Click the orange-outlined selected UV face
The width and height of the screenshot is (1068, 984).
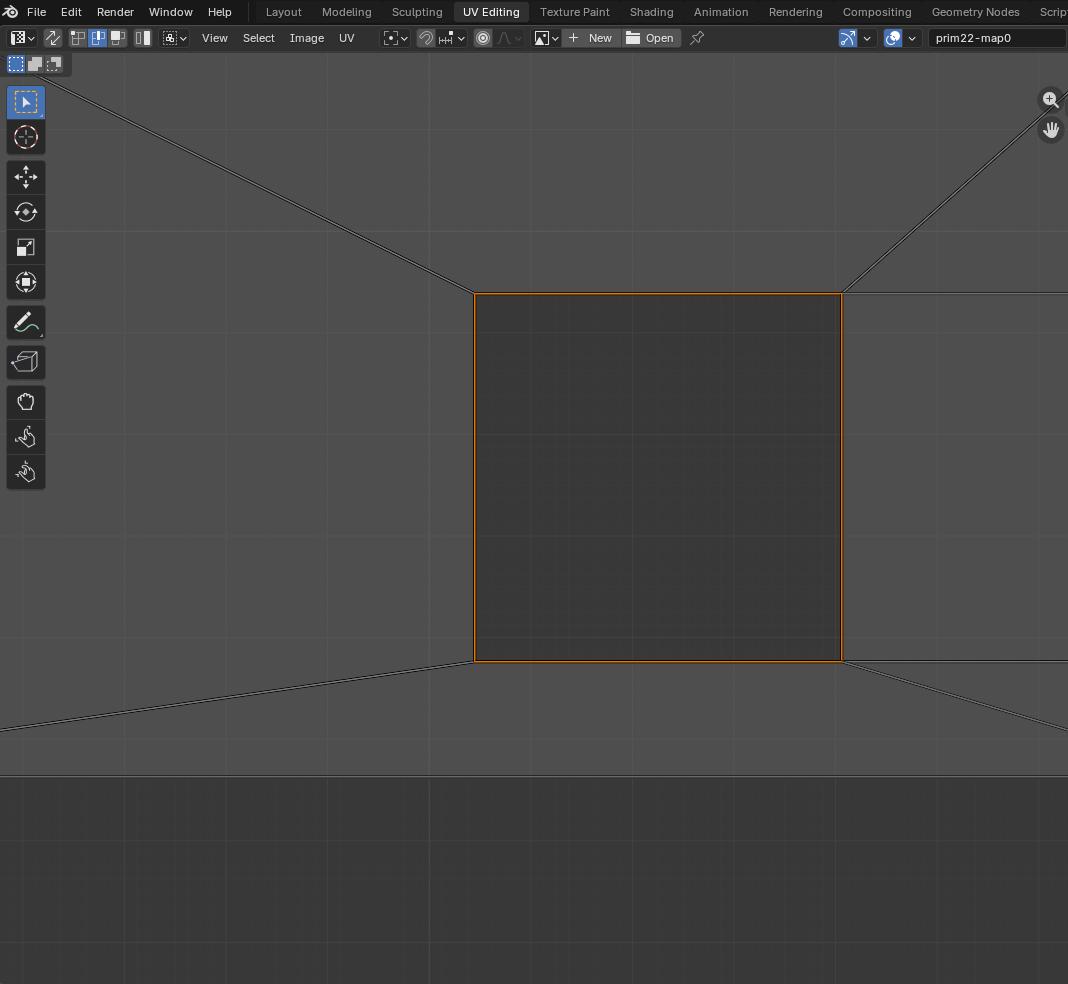click(658, 477)
